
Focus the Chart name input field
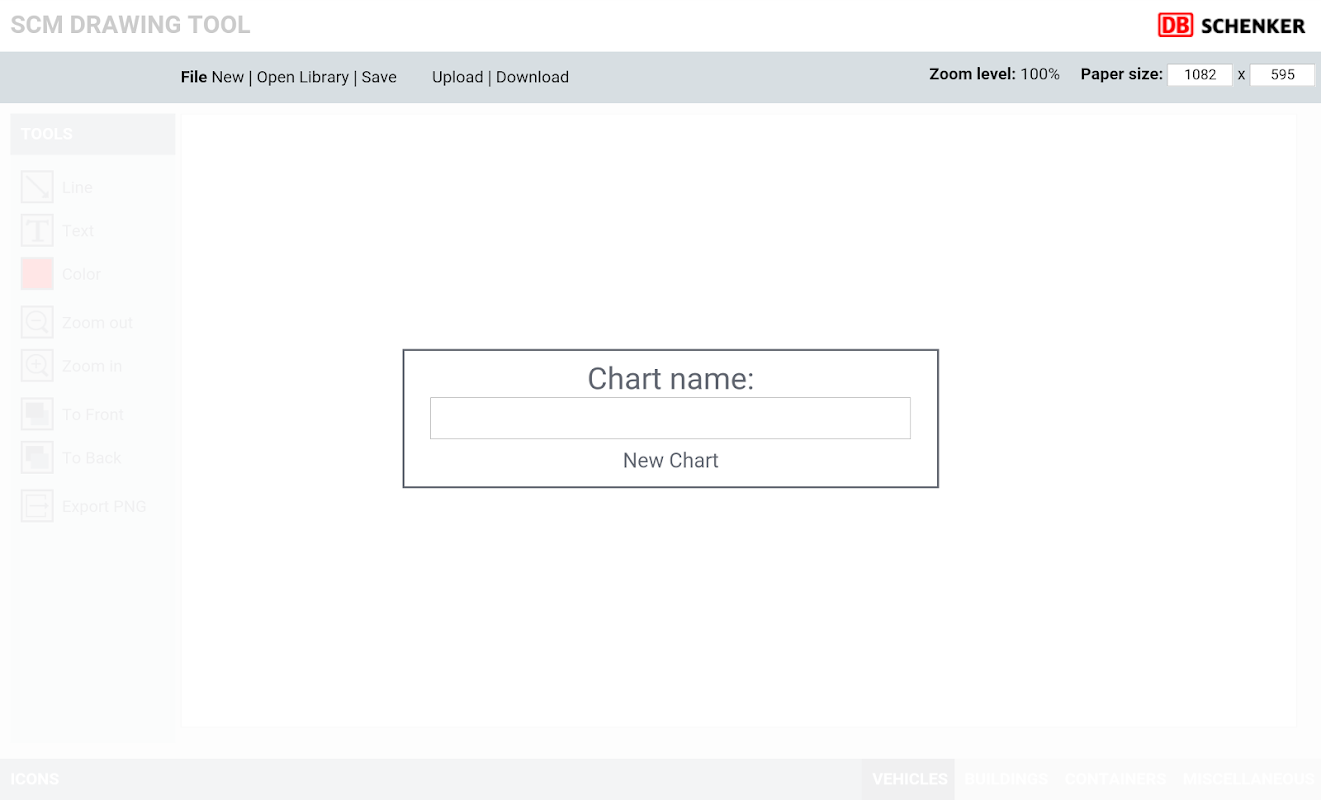(x=670, y=418)
